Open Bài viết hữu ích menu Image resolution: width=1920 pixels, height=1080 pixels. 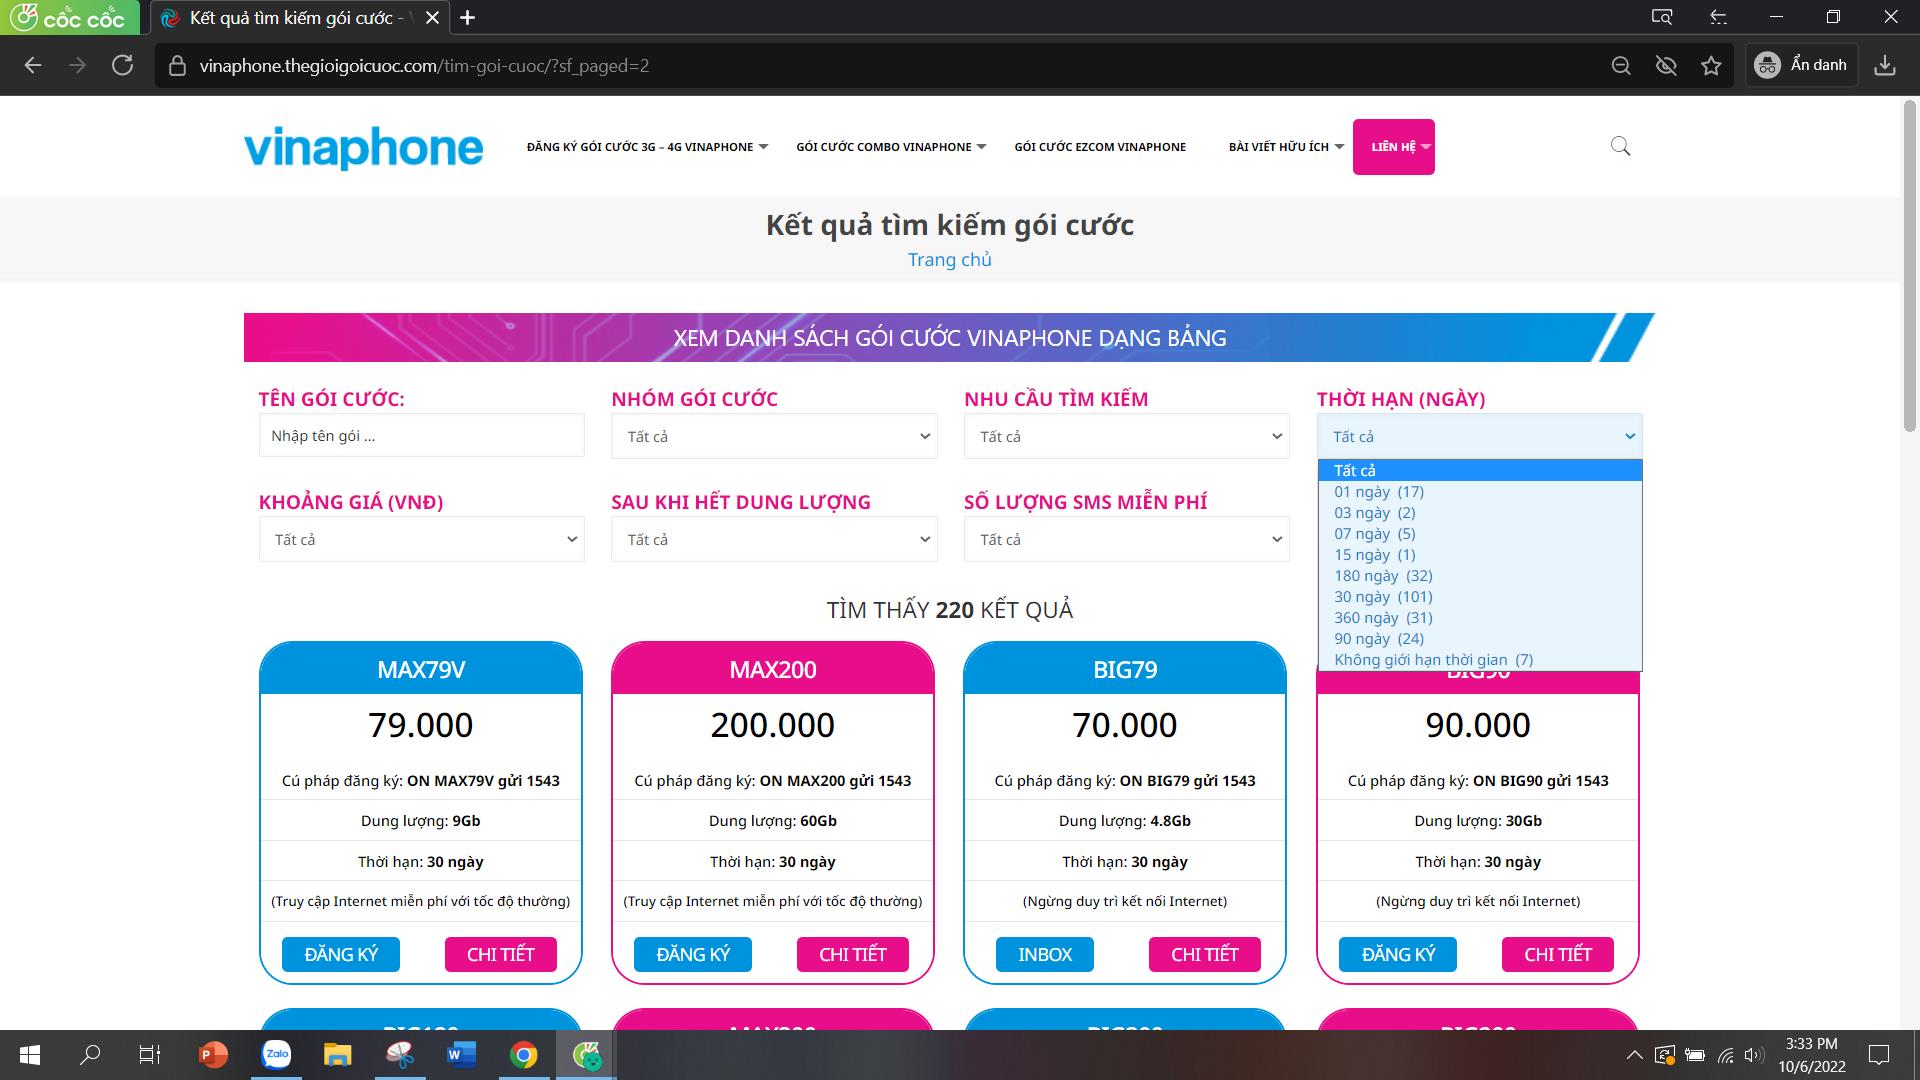[x=1286, y=147]
